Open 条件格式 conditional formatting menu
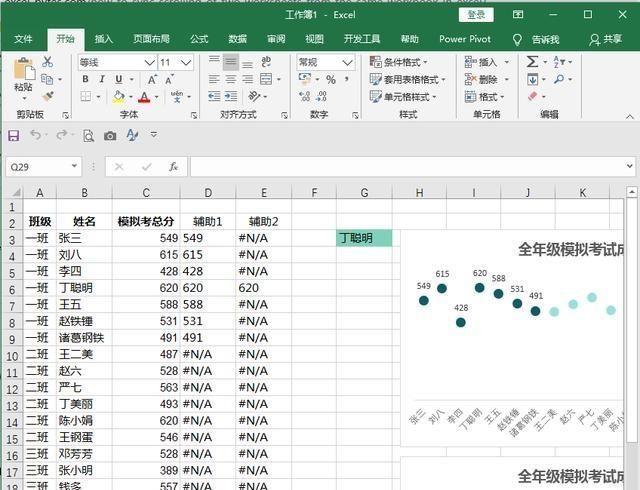The width and height of the screenshot is (640, 490). point(399,62)
